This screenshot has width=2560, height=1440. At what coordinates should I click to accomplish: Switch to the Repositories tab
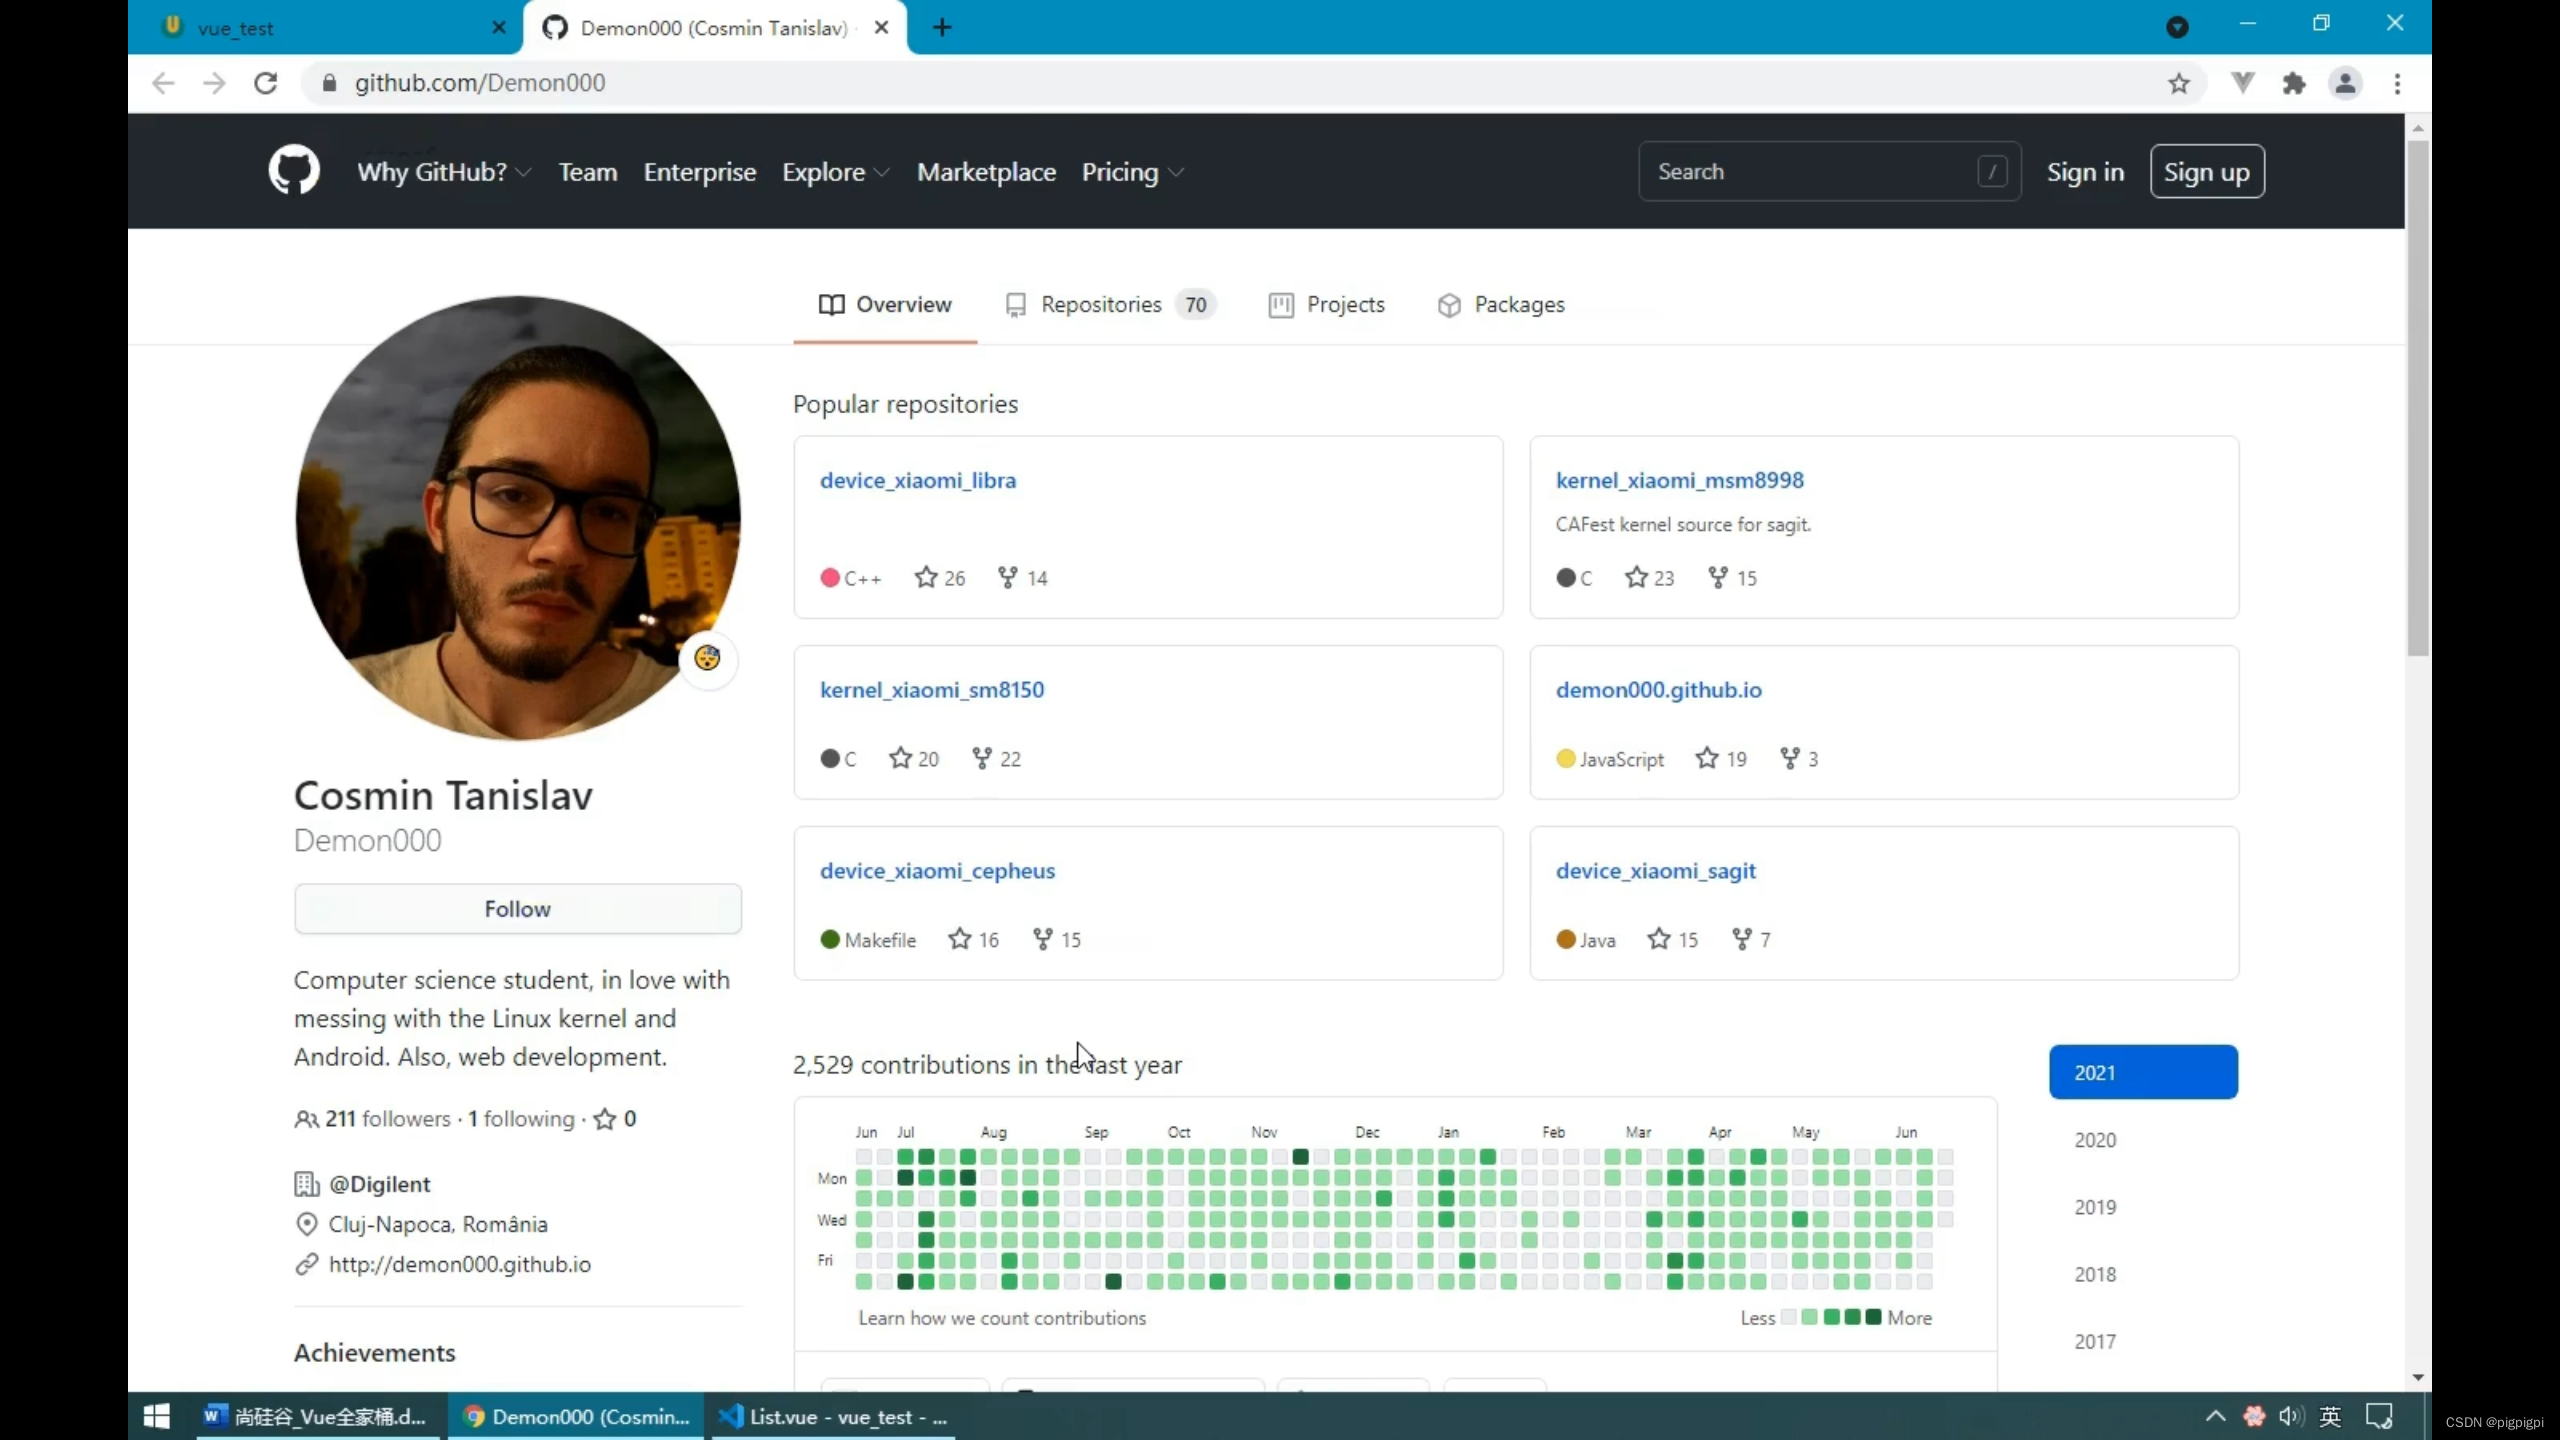click(1110, 305)
